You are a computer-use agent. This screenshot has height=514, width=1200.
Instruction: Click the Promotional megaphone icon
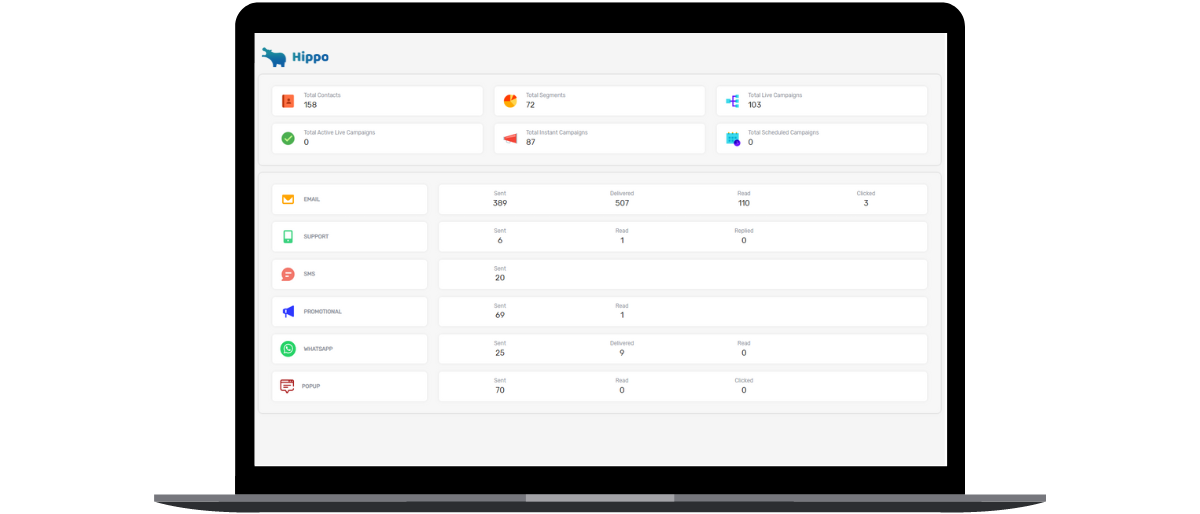[x=288, y=311]
